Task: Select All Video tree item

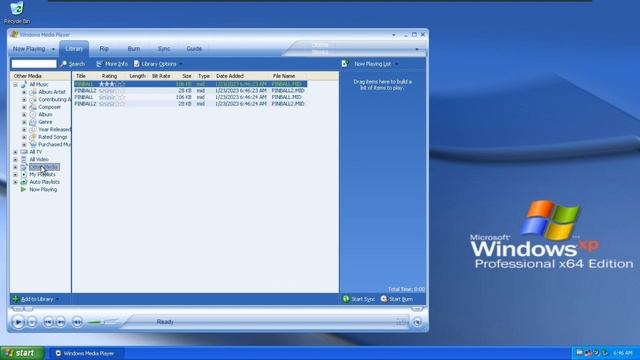Action: pyautogui.click(x=39, y=160)
